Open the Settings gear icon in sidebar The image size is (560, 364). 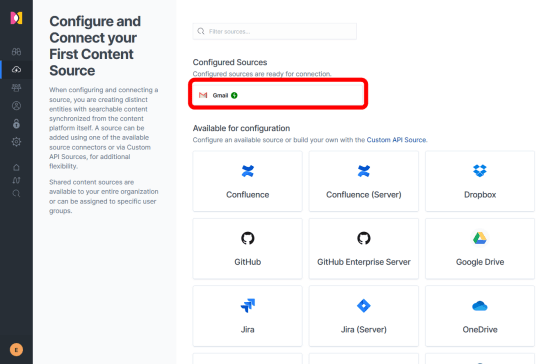coord(16,142)
